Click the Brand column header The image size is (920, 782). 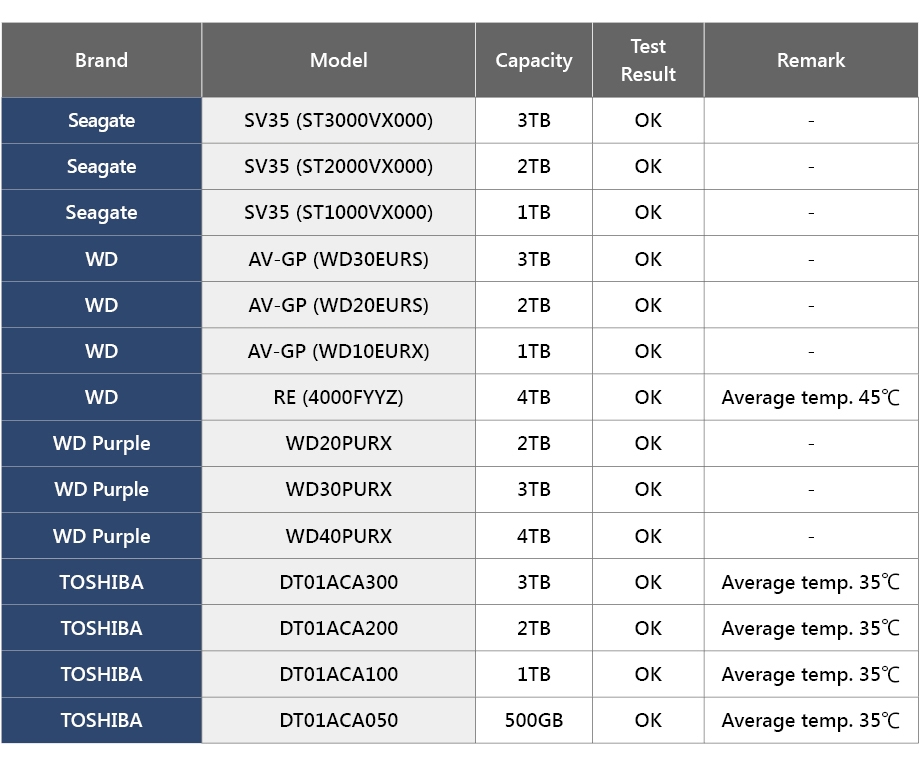point(101,60)
